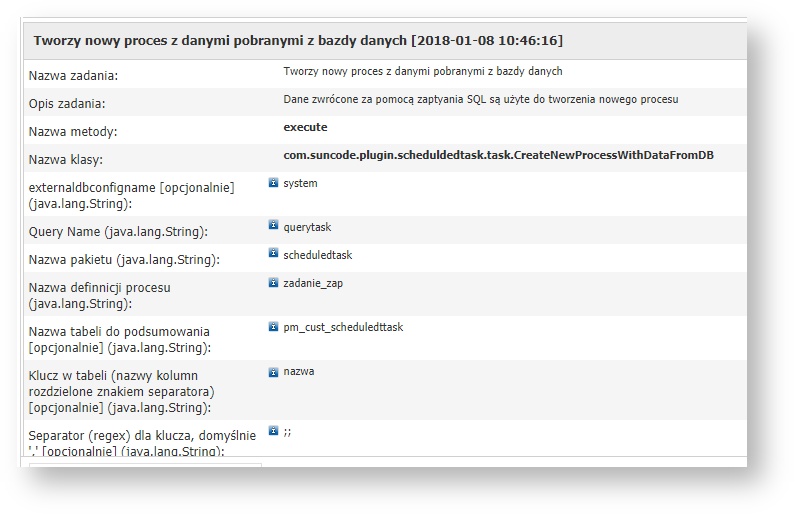Click the info icon next to 'nazwa'
The height and width of the screenshot is (515, 795).
click(273, 371)
